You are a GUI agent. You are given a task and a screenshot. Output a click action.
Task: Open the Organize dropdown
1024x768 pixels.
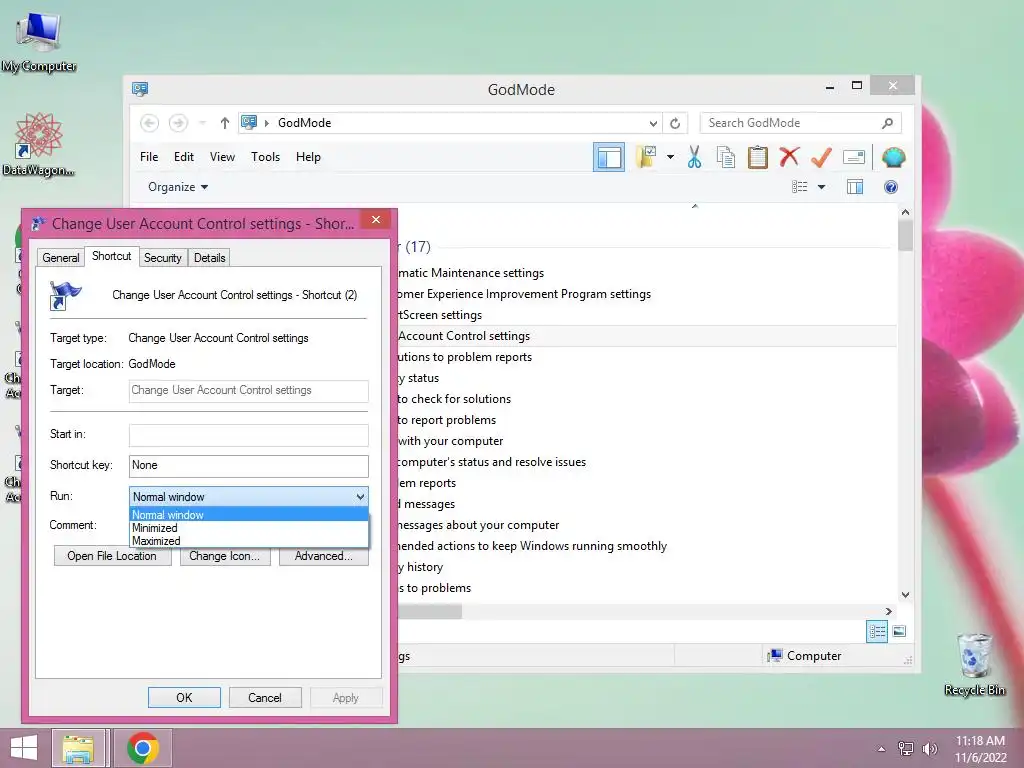point(178,187)
